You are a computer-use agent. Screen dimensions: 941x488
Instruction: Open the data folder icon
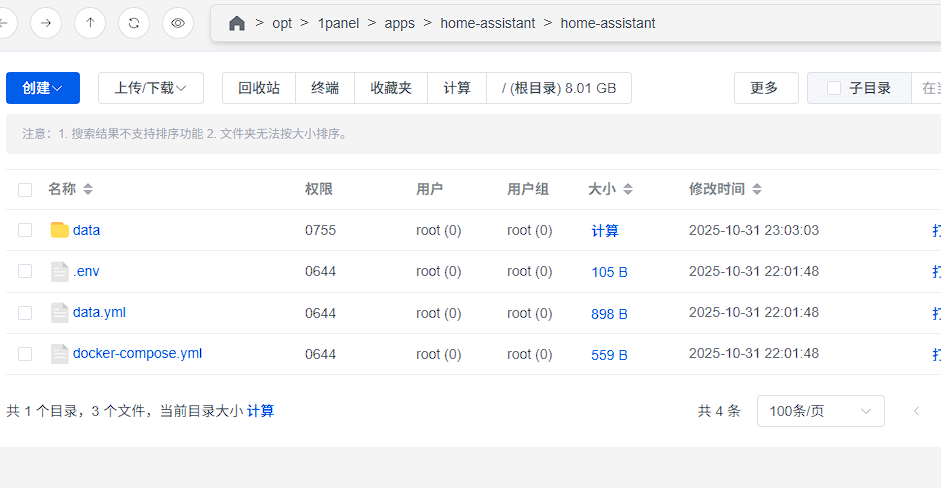pos(59,230)
